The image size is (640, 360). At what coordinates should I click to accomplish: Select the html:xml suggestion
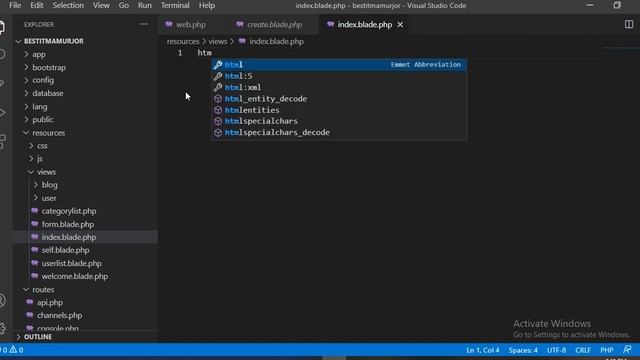pos(339,87)
